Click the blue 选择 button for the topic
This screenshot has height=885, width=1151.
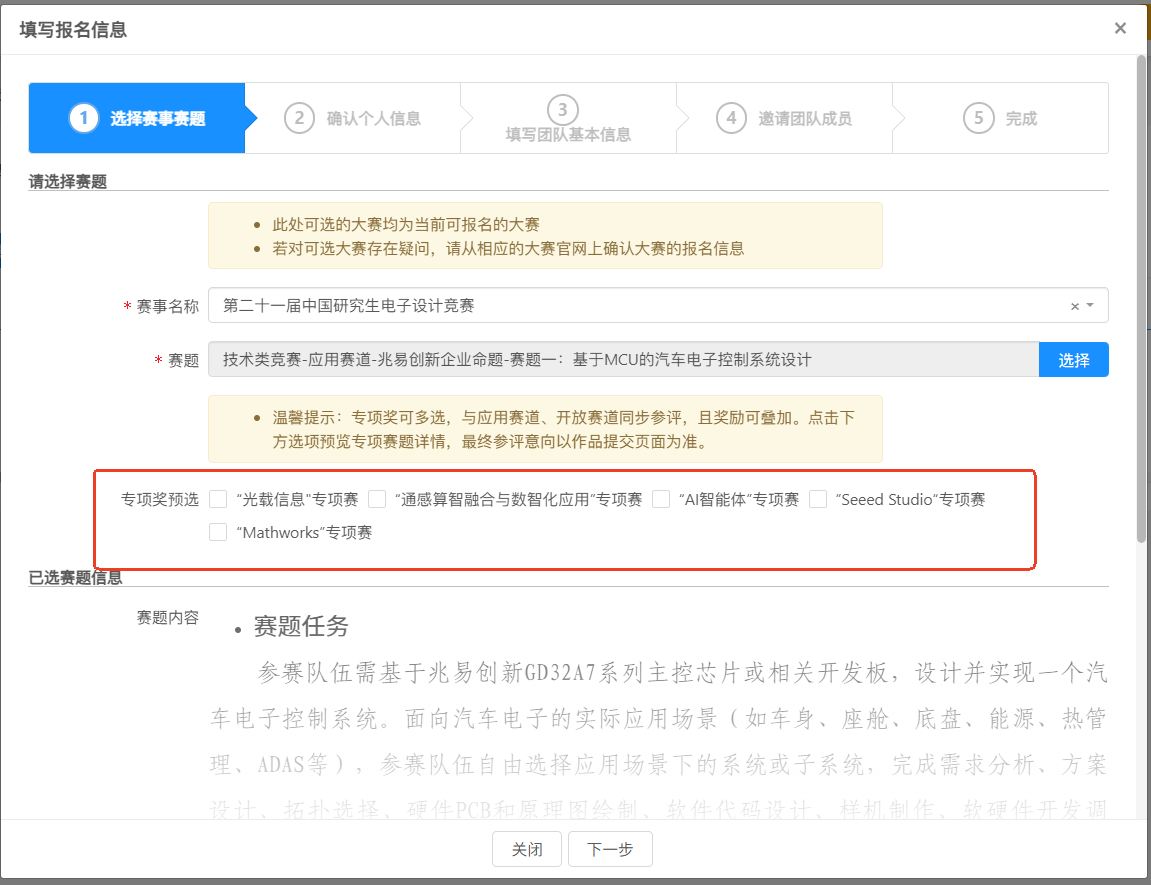(x=1073, y=360)
